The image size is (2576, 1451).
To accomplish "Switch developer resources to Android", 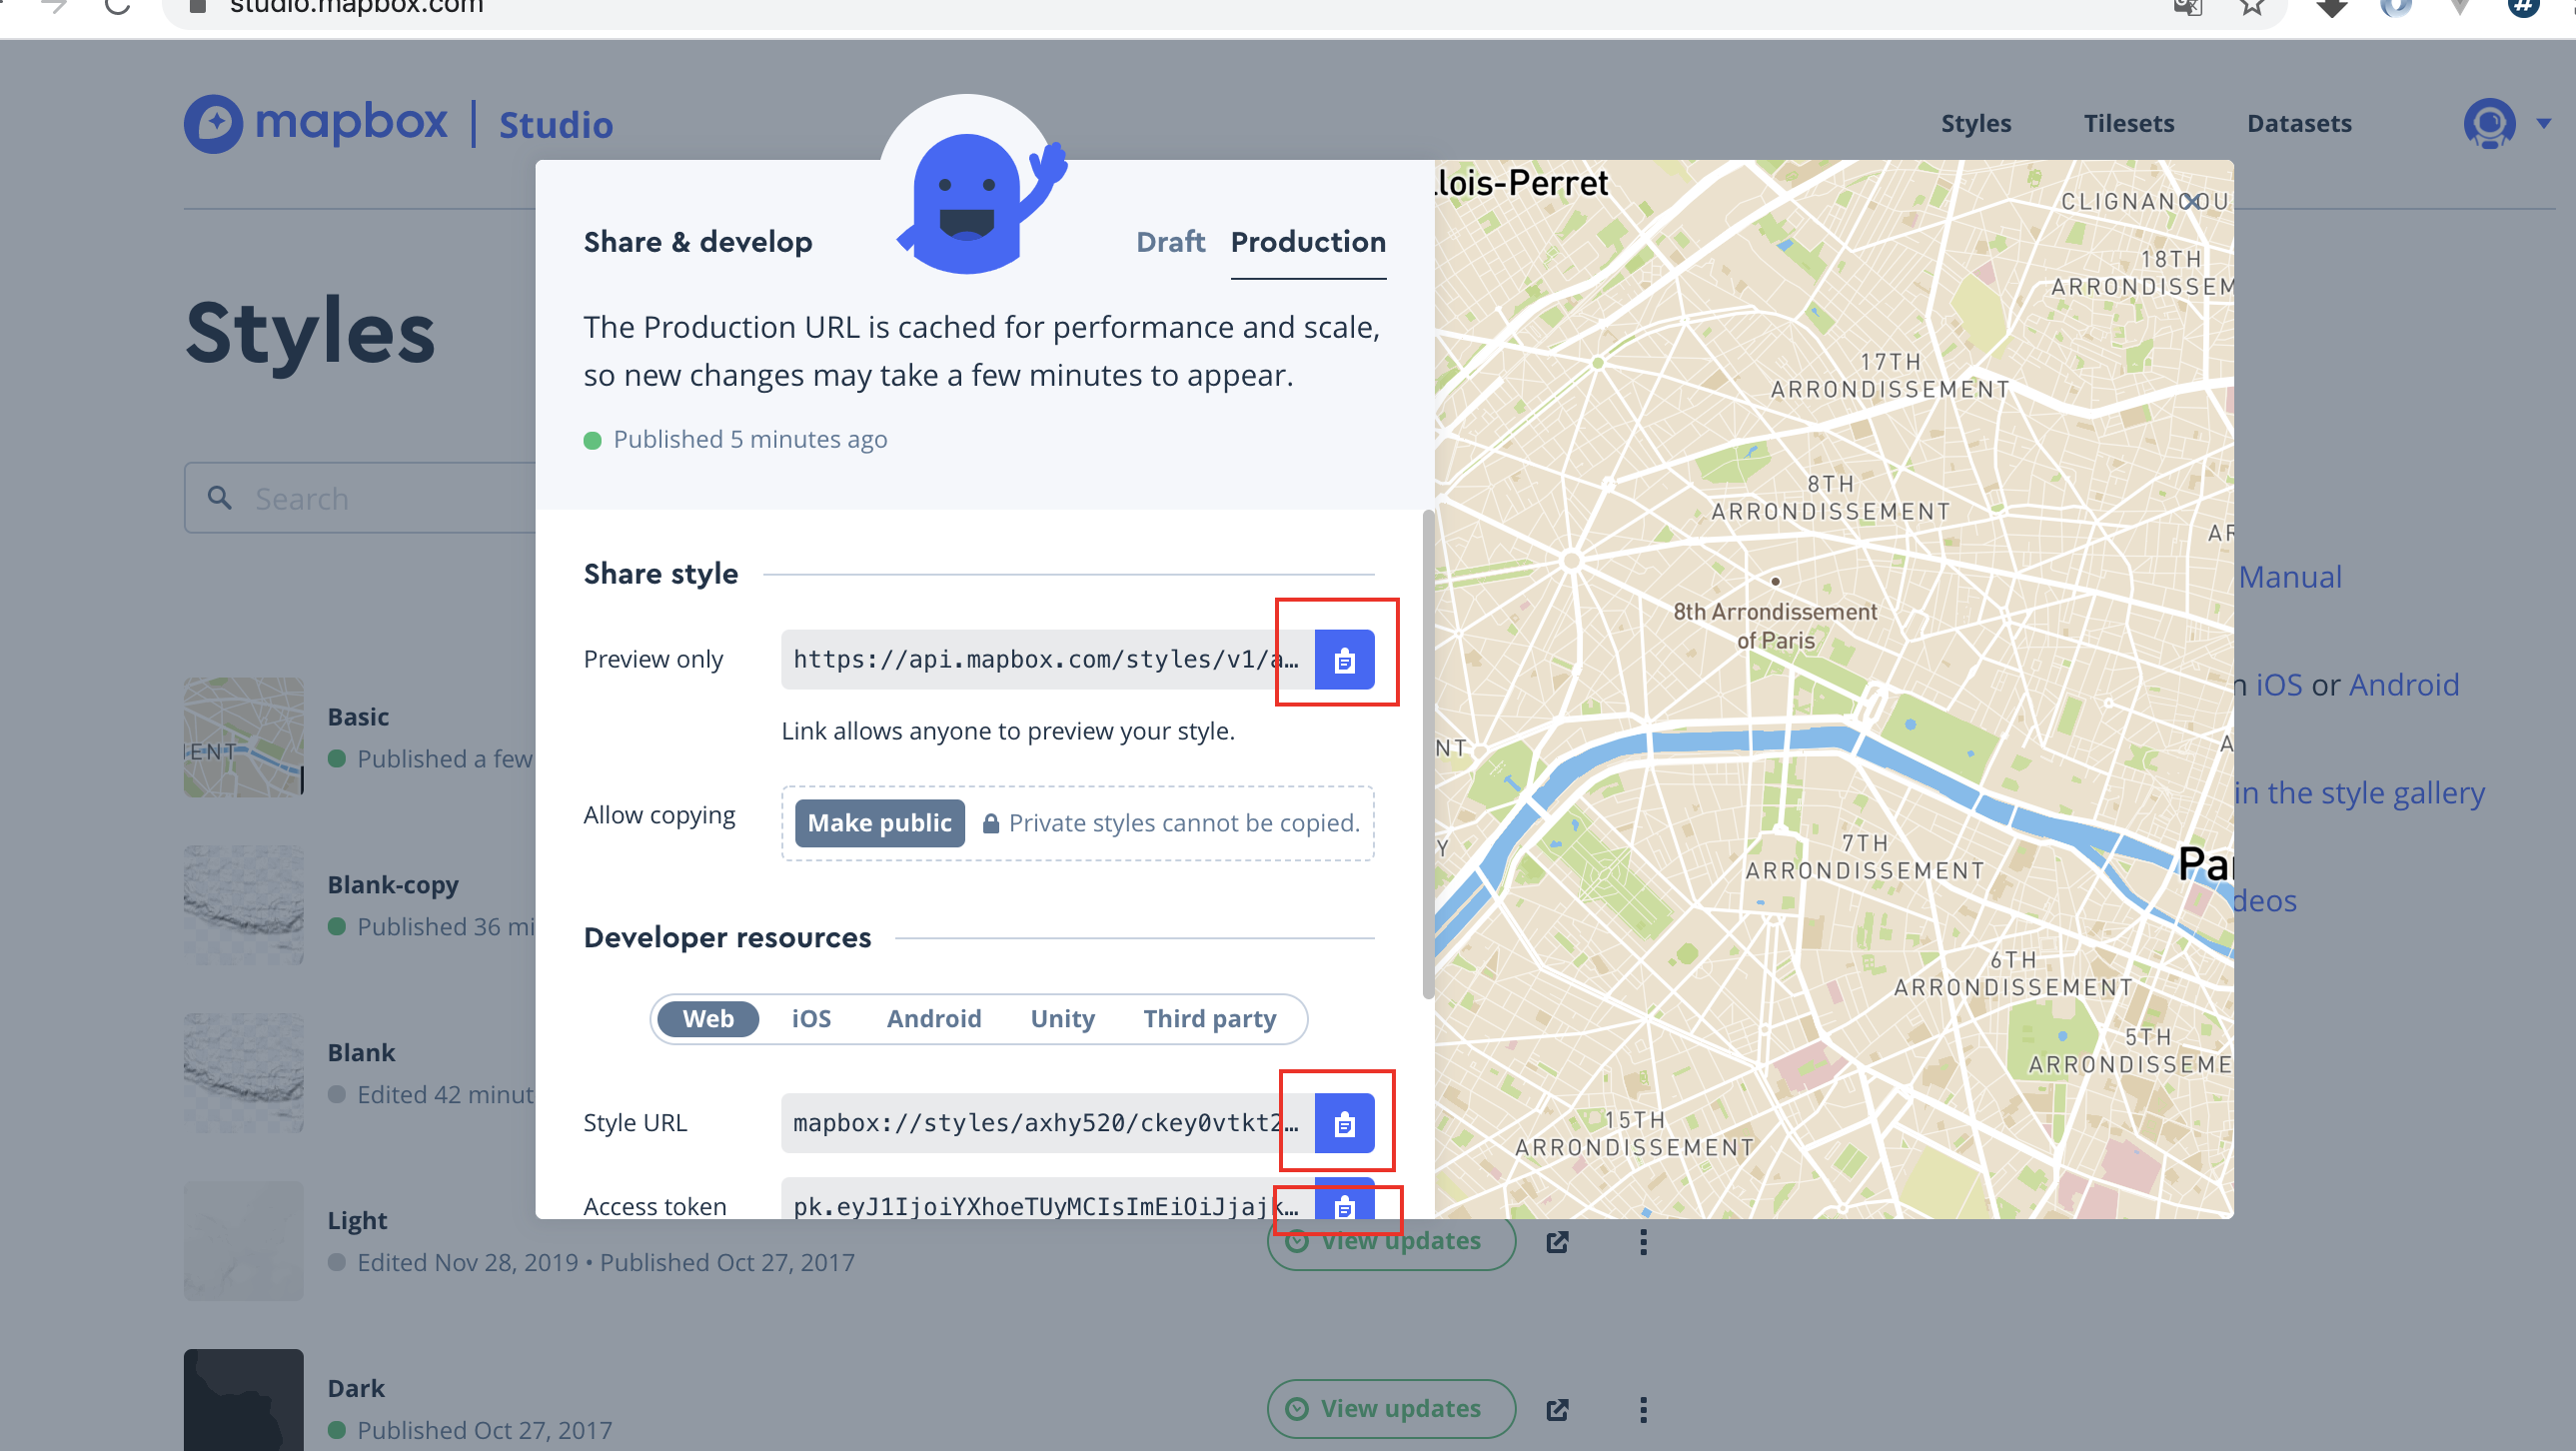I will [x=933, y=1018].
